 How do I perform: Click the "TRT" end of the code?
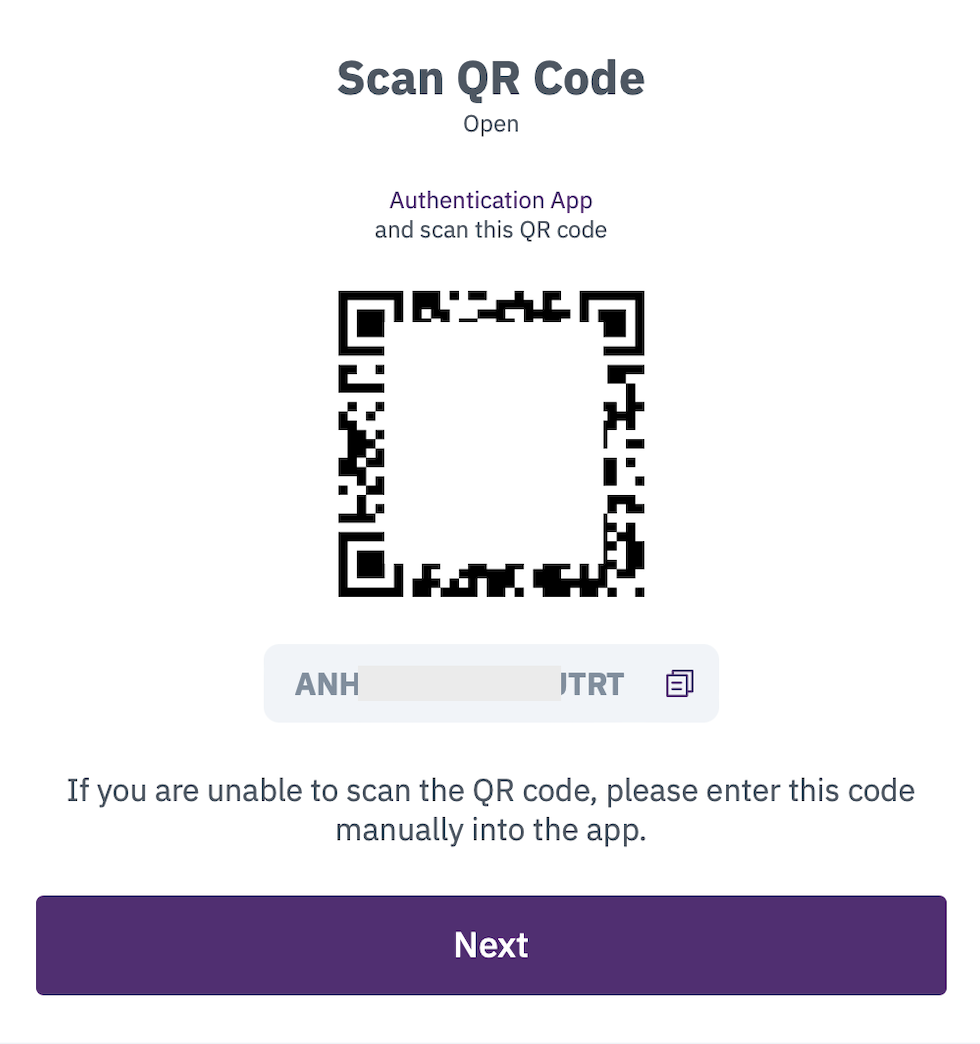pyautogui.click(x=595, y=684)
